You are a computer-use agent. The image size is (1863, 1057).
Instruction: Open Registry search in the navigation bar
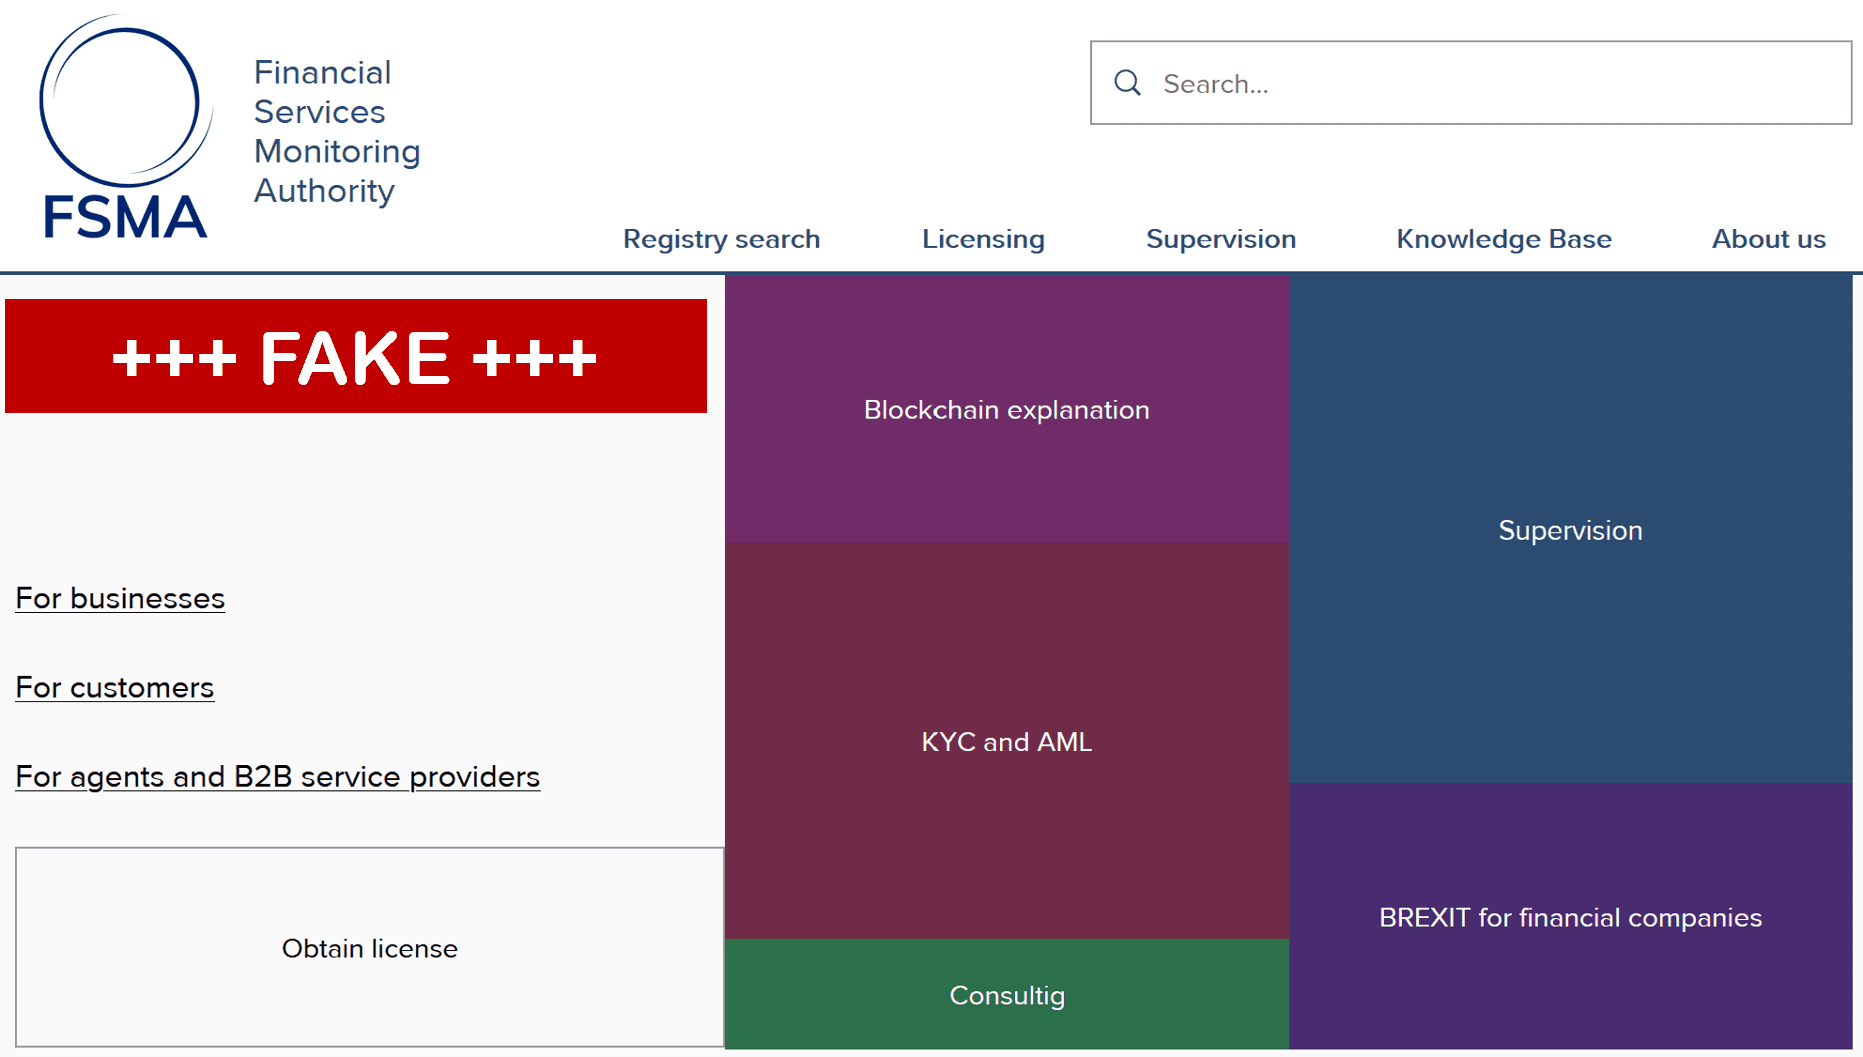coord(721,239)
